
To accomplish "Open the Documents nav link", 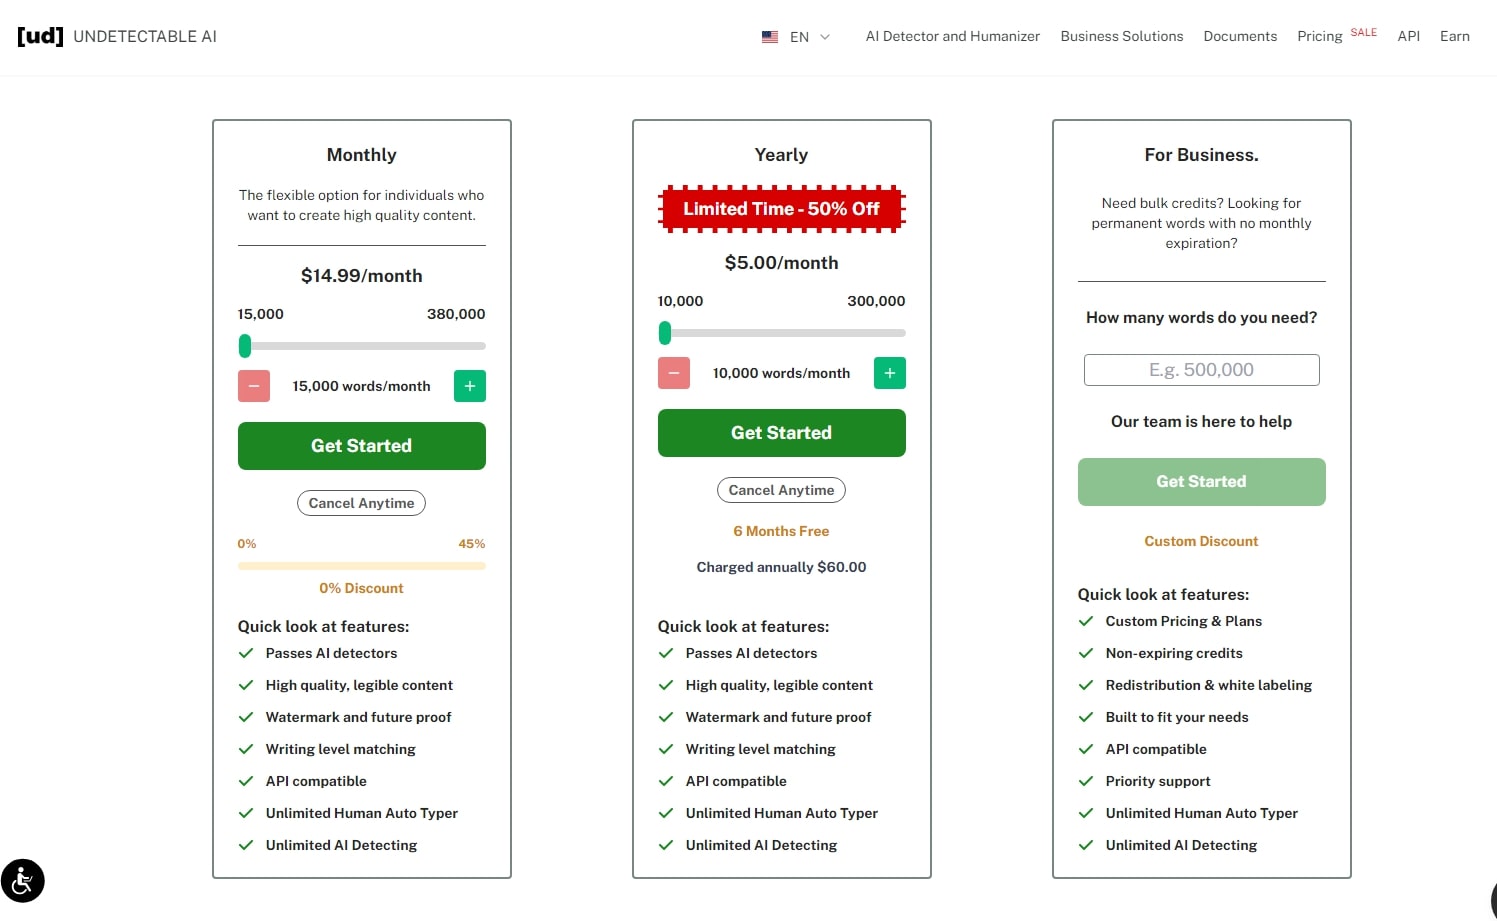I will point(1240,36).
